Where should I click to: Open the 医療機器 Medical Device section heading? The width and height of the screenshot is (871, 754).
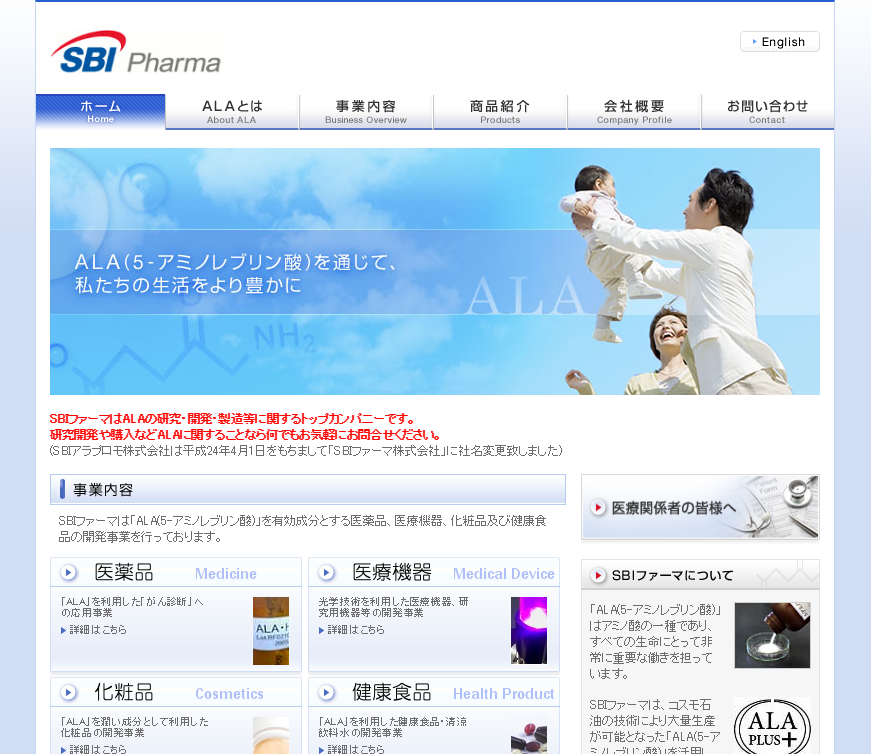(x=434, y=572)
